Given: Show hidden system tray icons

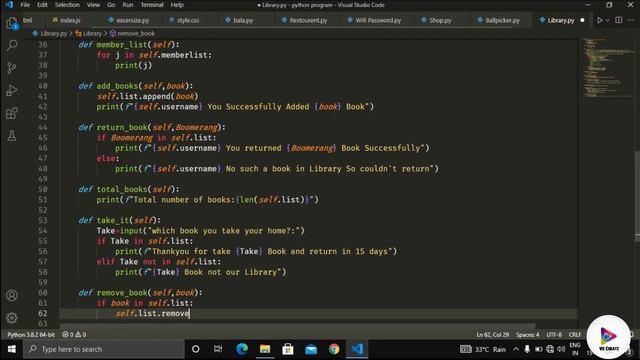Looking at the screenshot, I should pyautogui.click(x=516, y=349).
